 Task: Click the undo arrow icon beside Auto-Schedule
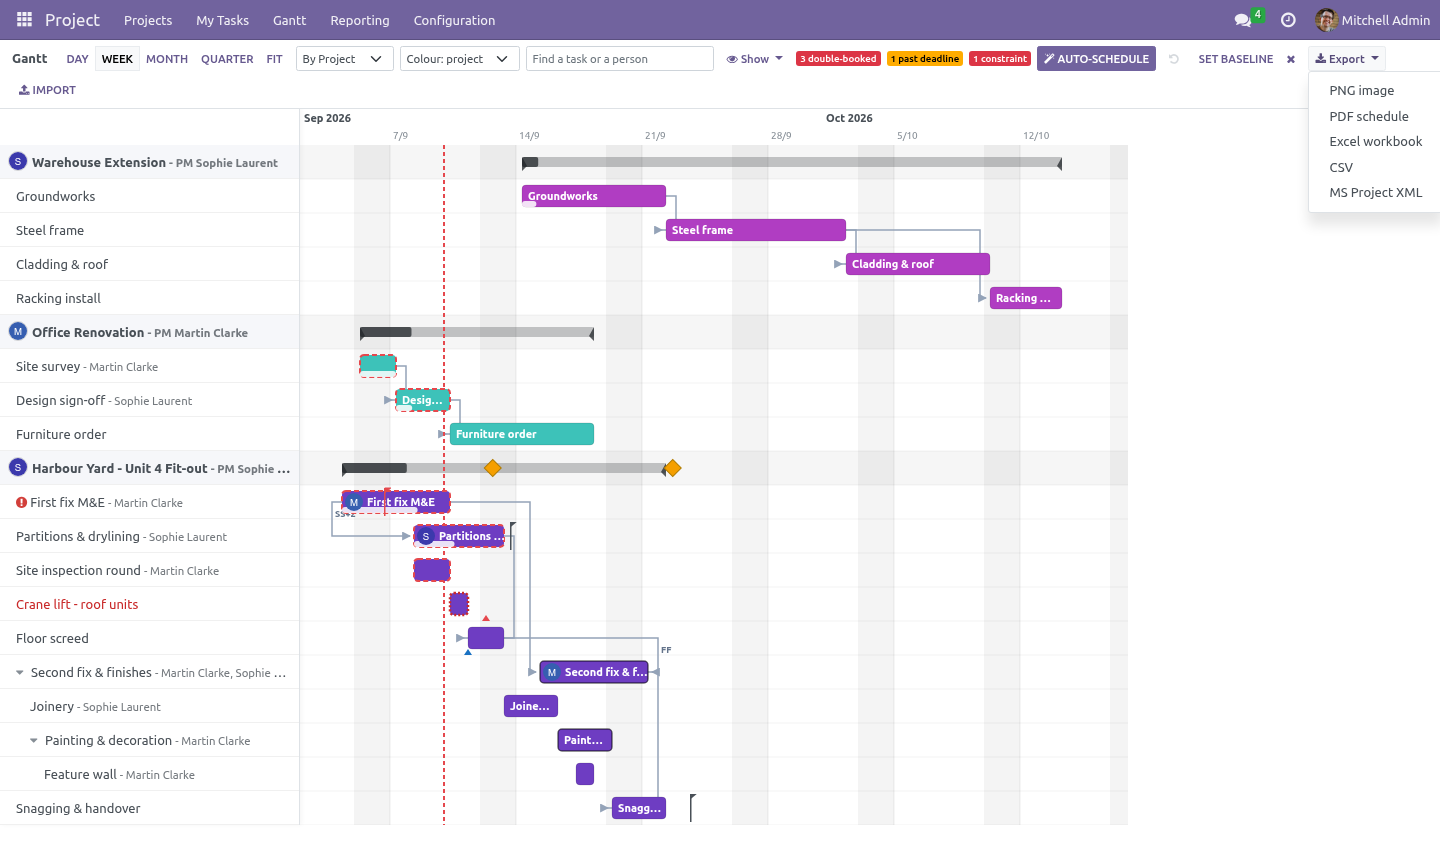[x=1174, y=59]
